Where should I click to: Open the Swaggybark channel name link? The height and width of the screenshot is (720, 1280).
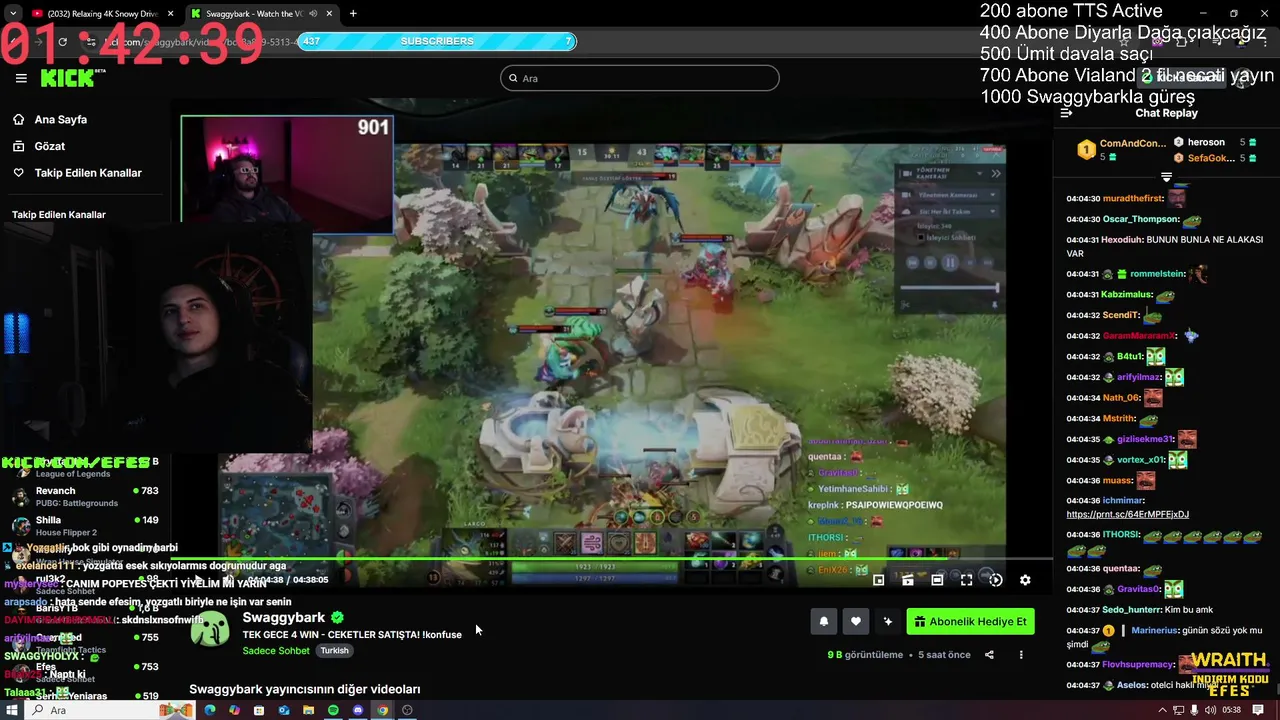284,617
